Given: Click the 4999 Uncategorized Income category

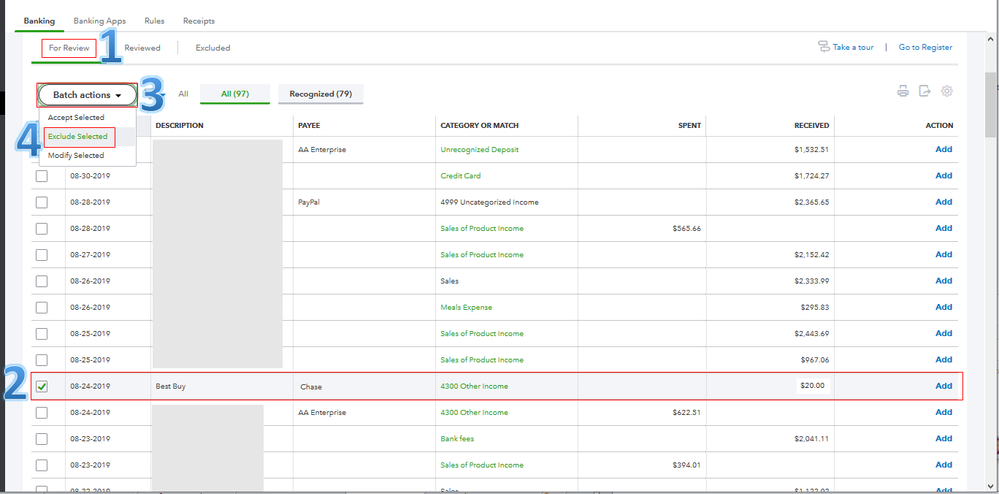Looking at the screenshot, I should pos(489,202).
